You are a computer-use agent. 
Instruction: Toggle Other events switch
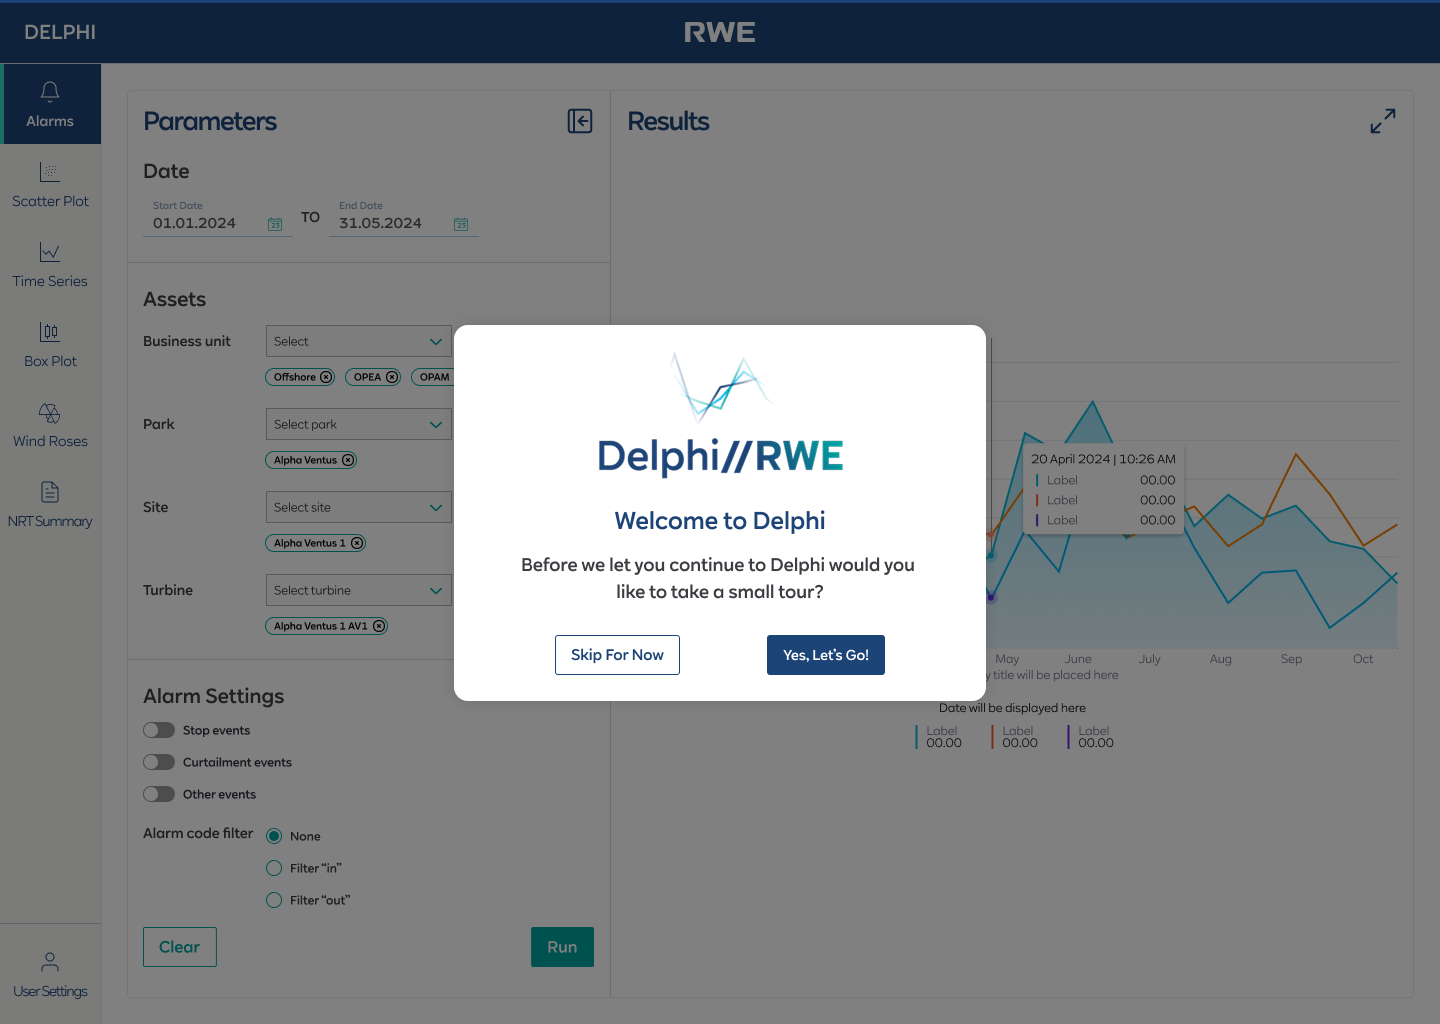point(159,794)
